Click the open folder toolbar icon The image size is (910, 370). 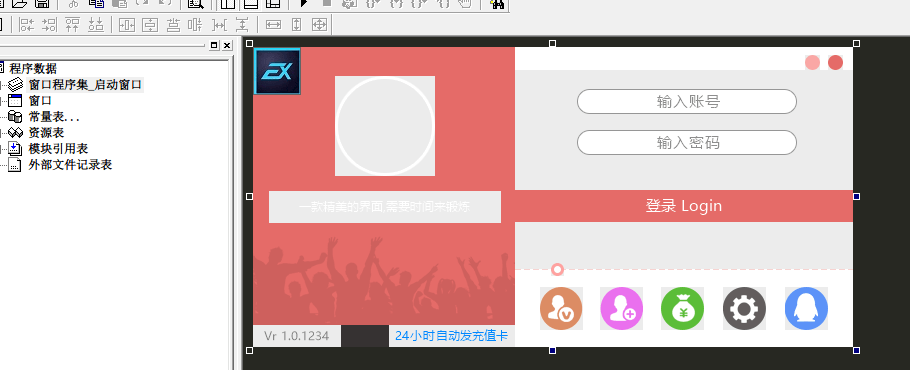click(20, 3)
